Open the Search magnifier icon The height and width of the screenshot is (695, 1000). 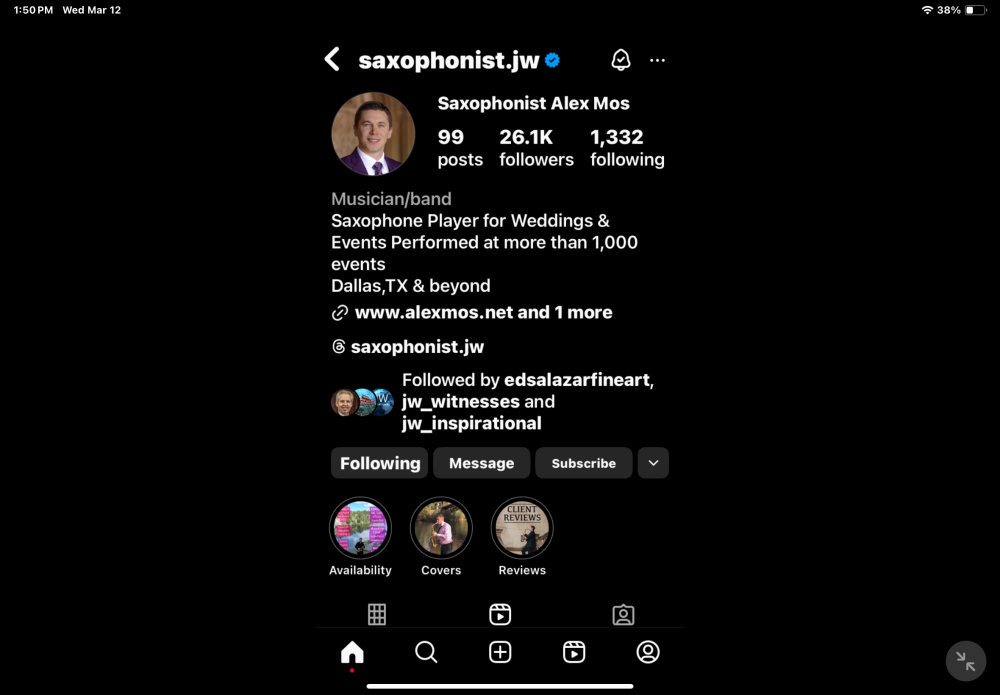(426, 652)
